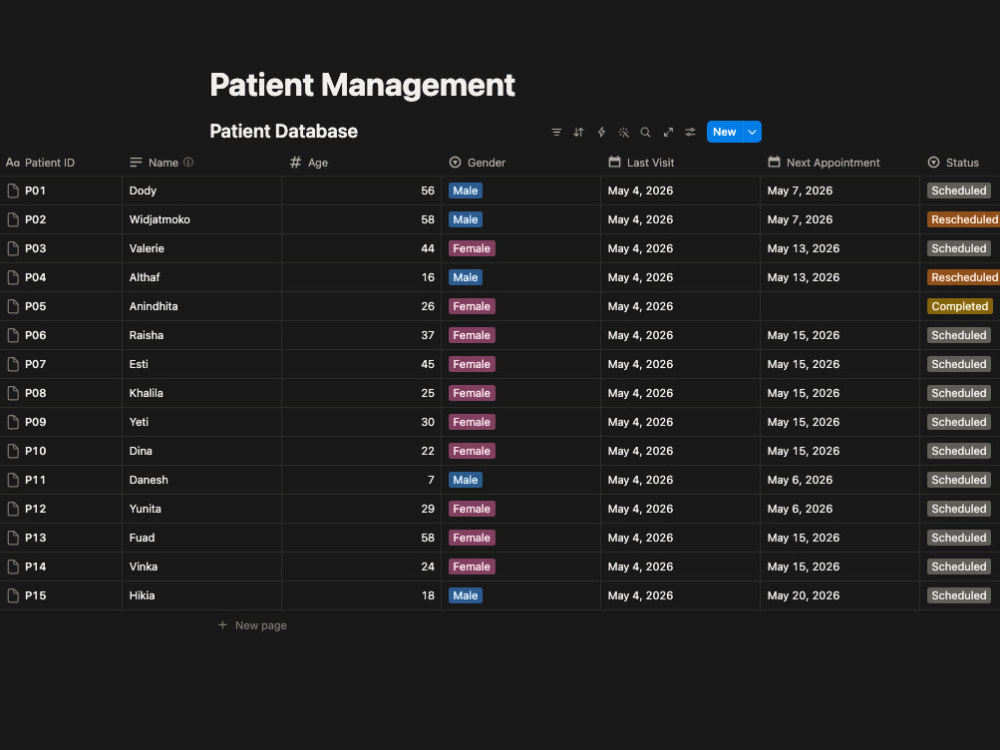Click the name cell Widjatmoko
The image size is (1000, 750).
(x=202, y=219)
